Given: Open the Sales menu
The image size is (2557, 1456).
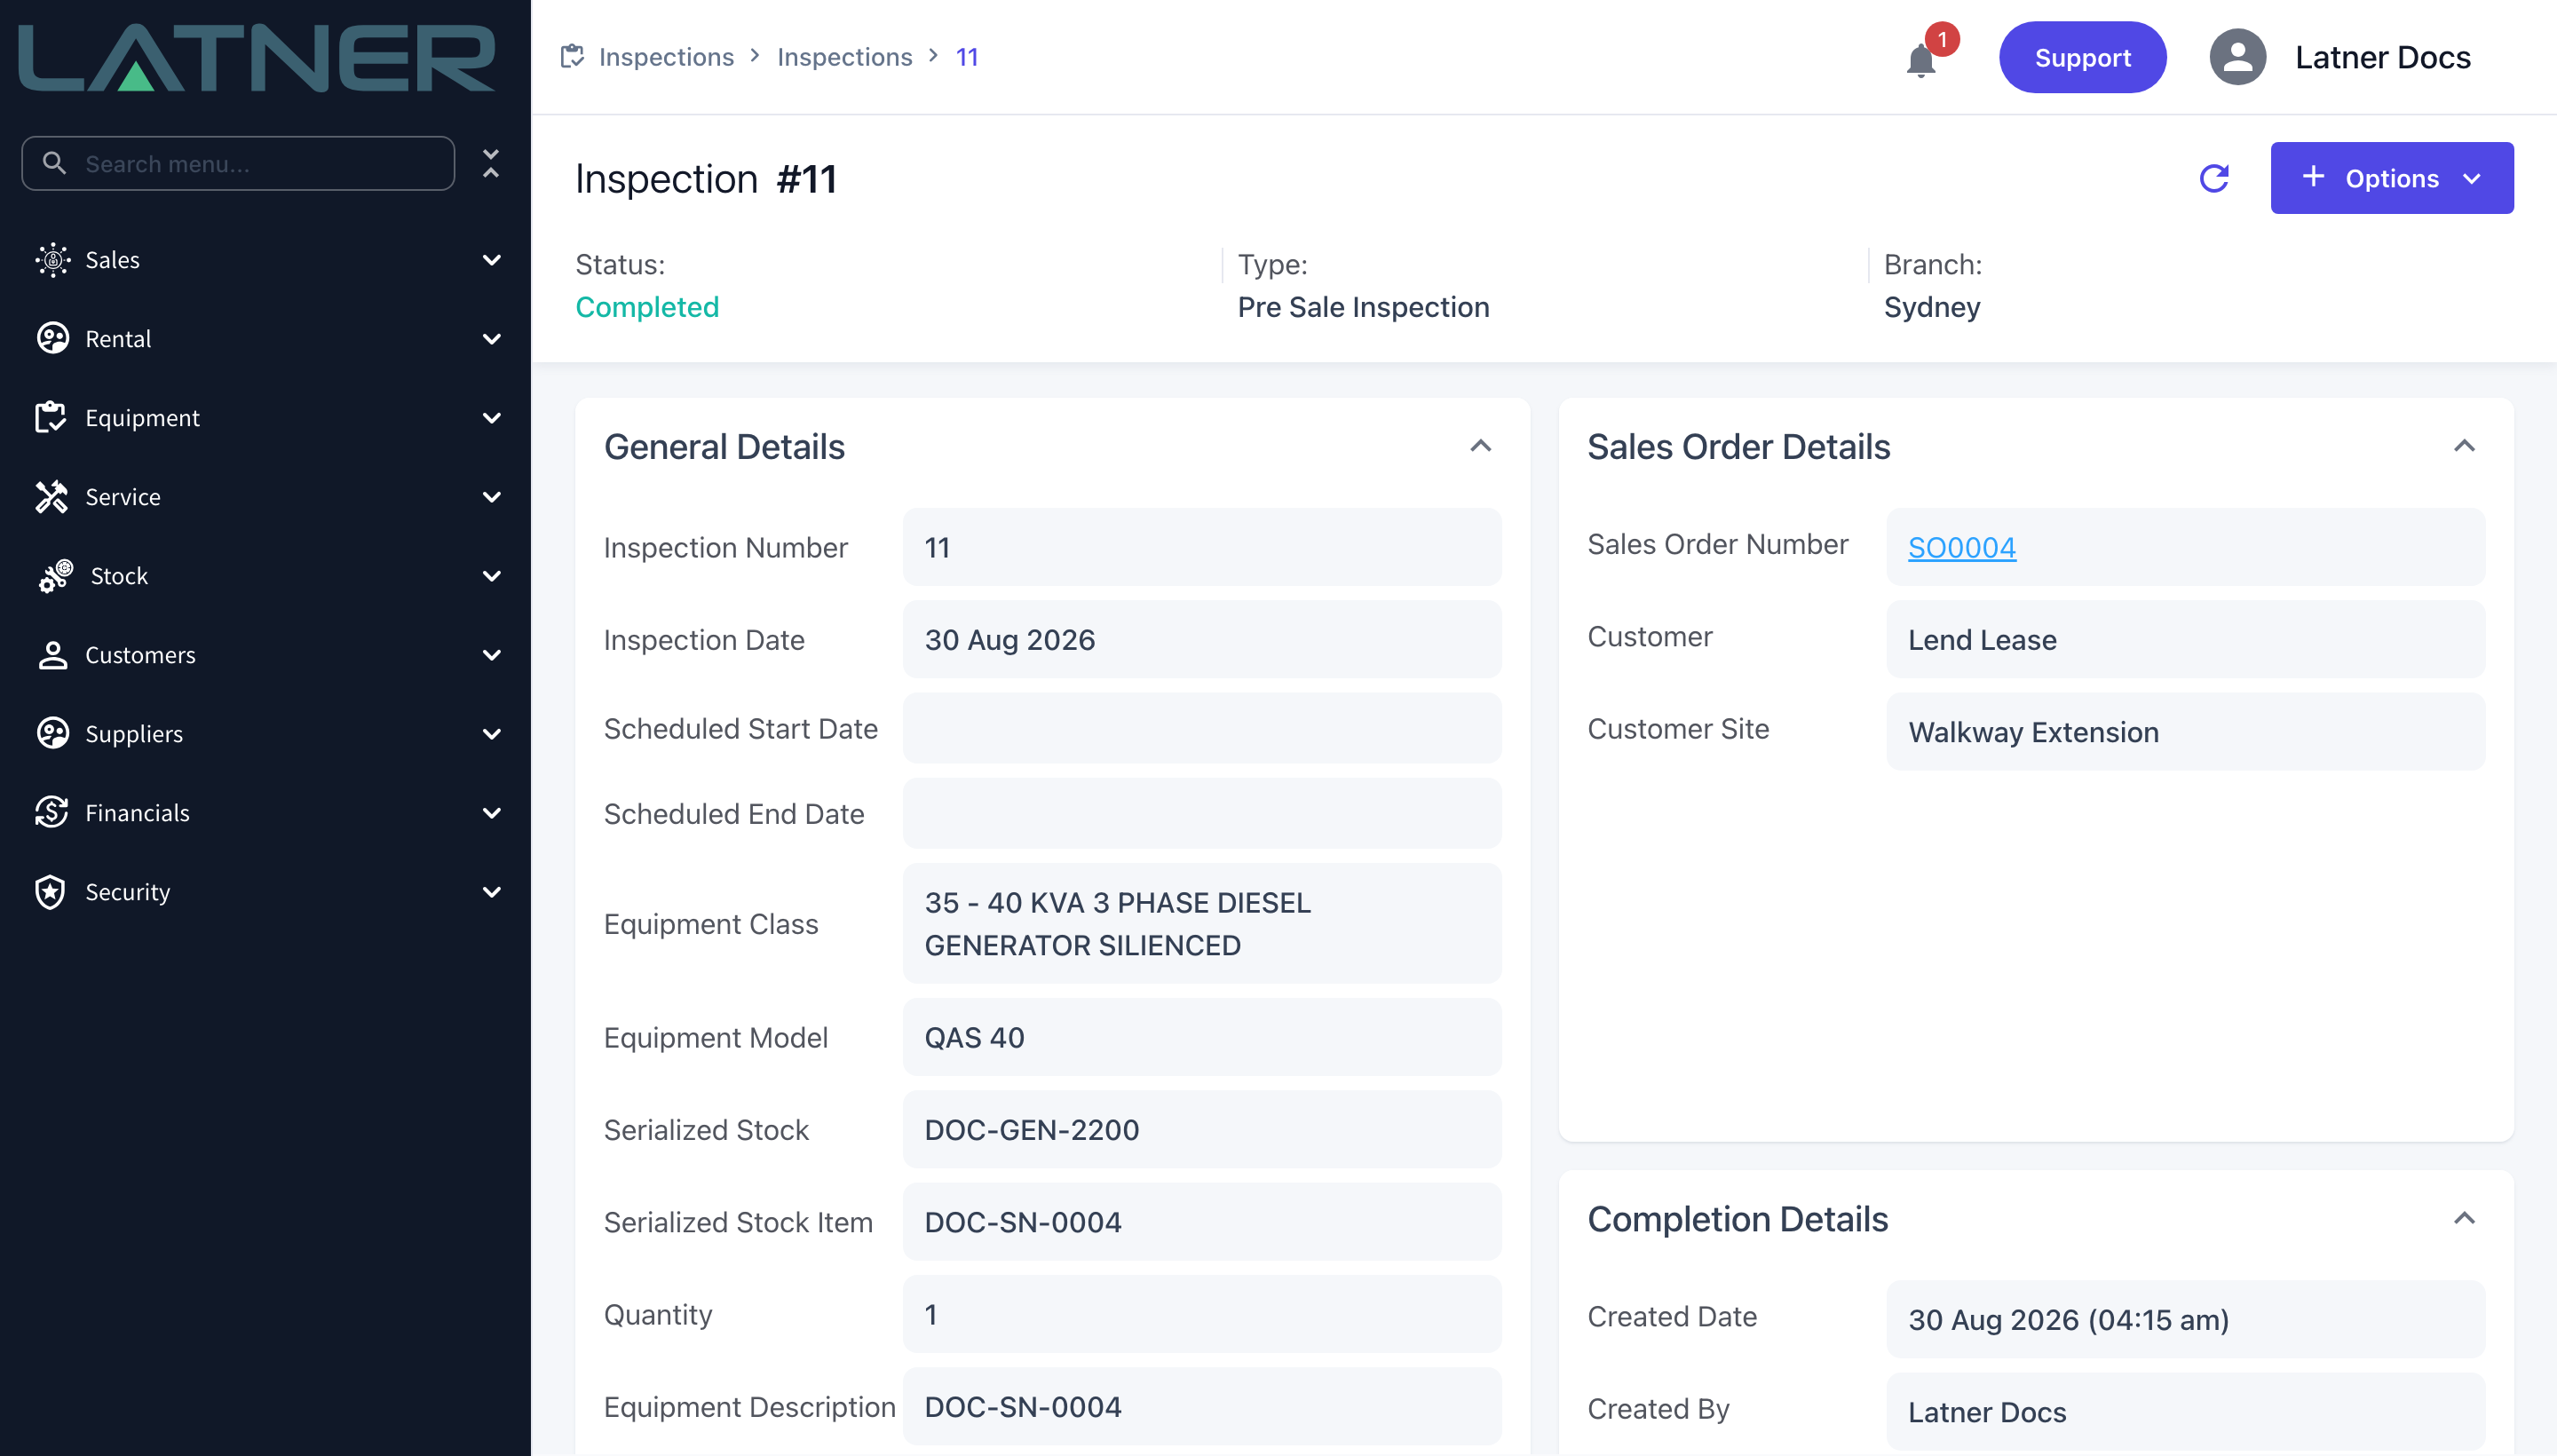Looking at the screenshot, I should pos(265,260).
